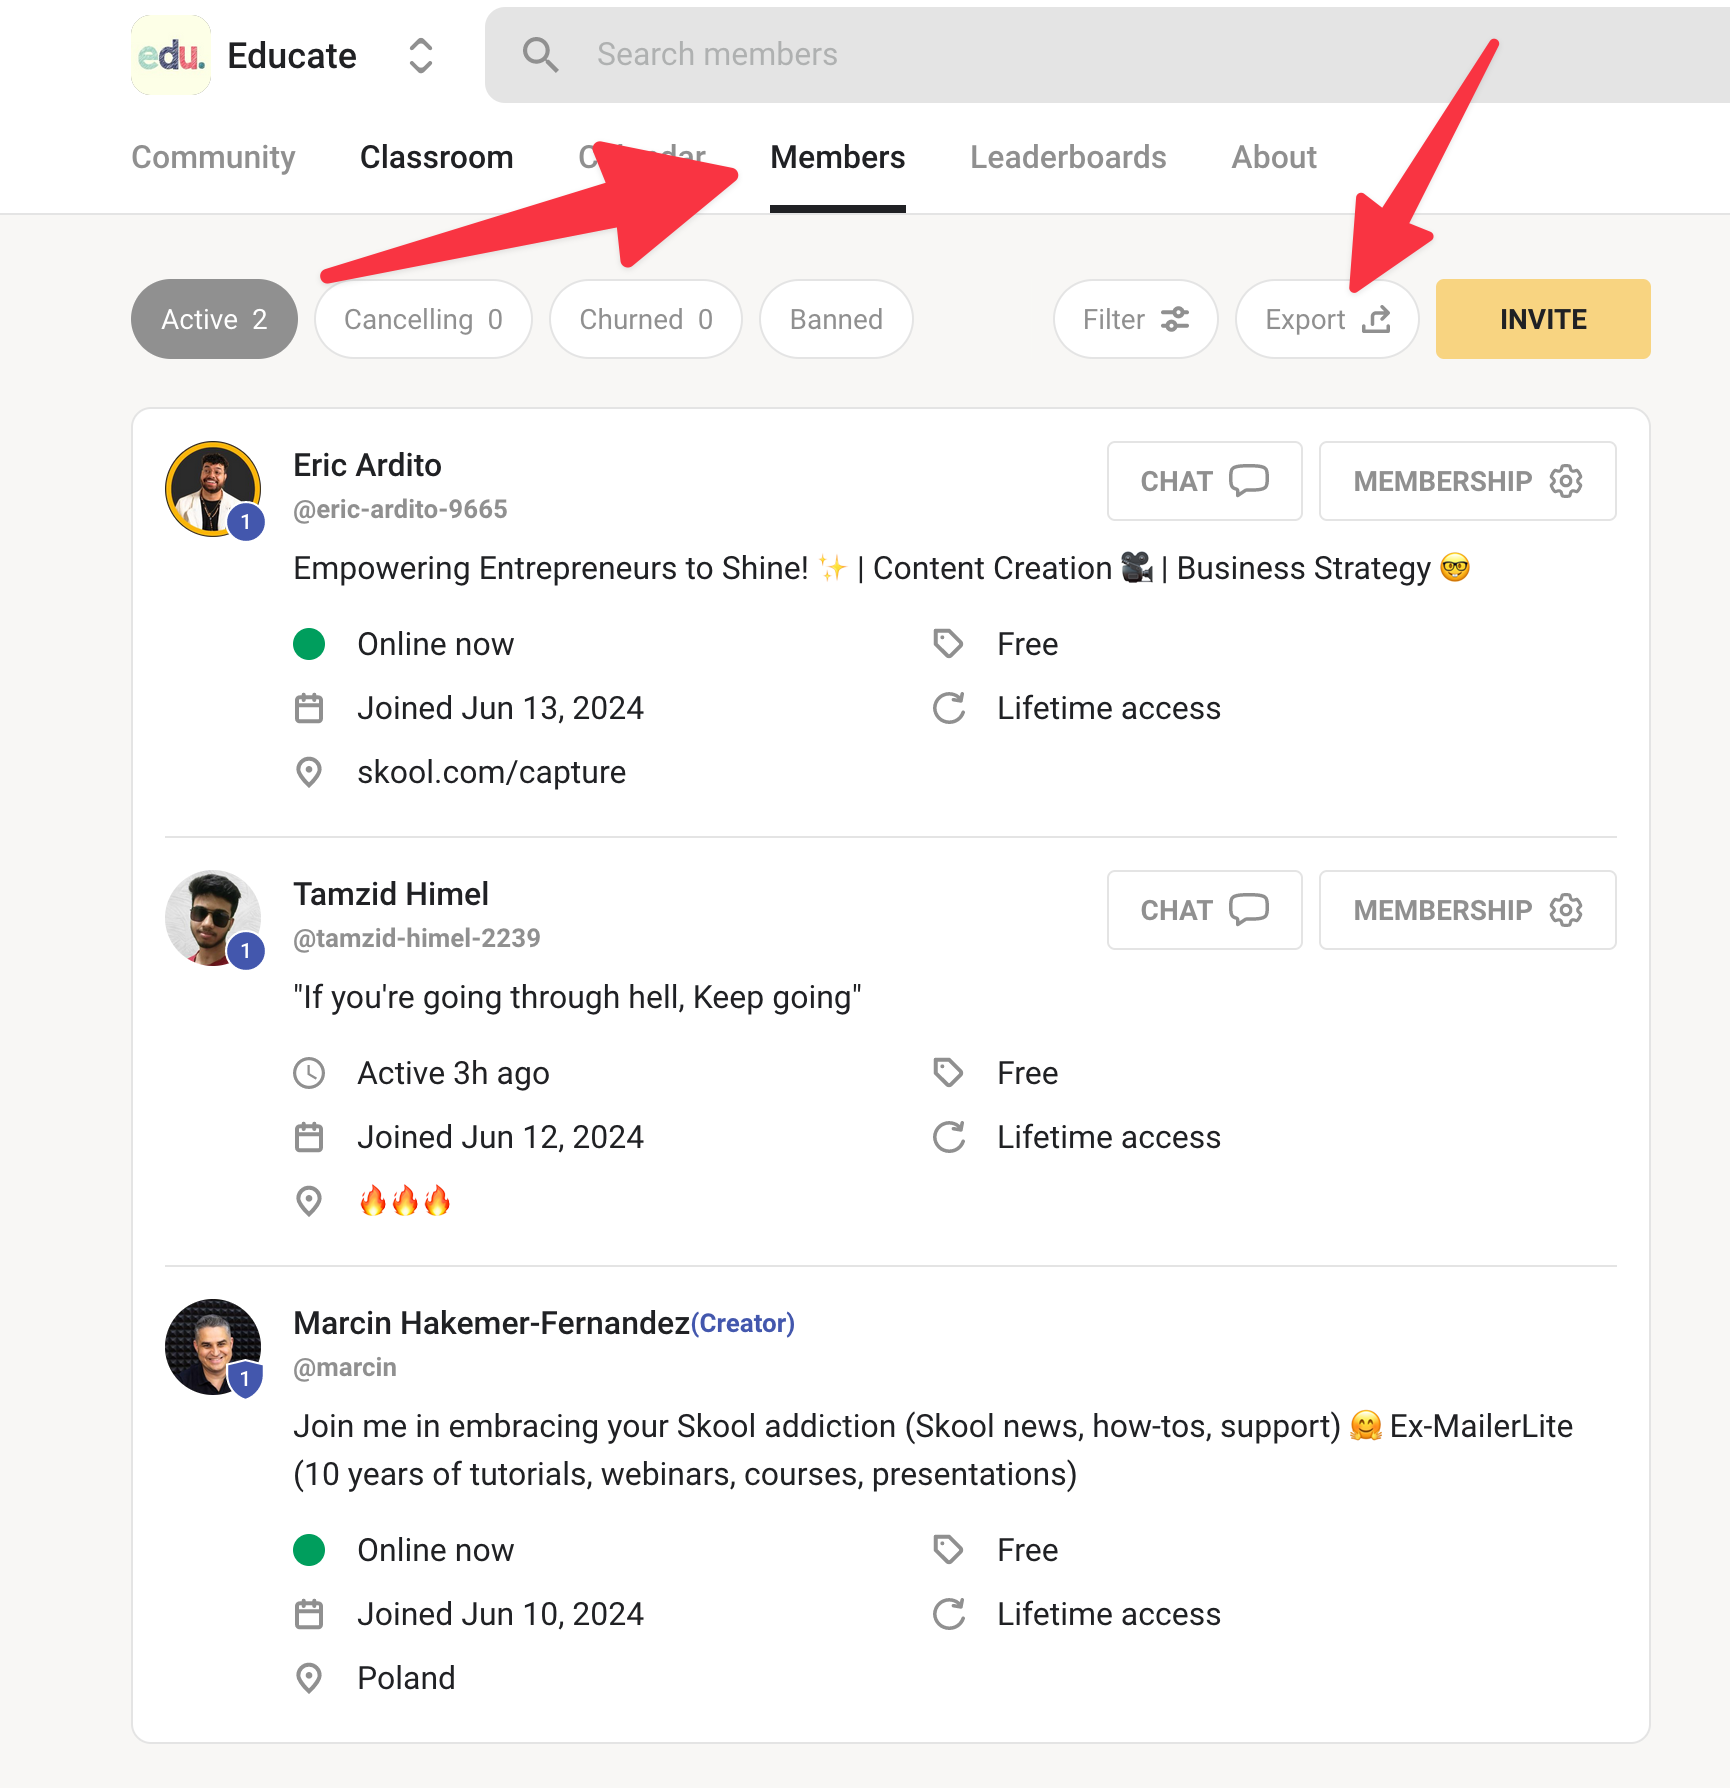Open the search magnifier icon
1730x1788 pixels.
[x=541, y=54]
